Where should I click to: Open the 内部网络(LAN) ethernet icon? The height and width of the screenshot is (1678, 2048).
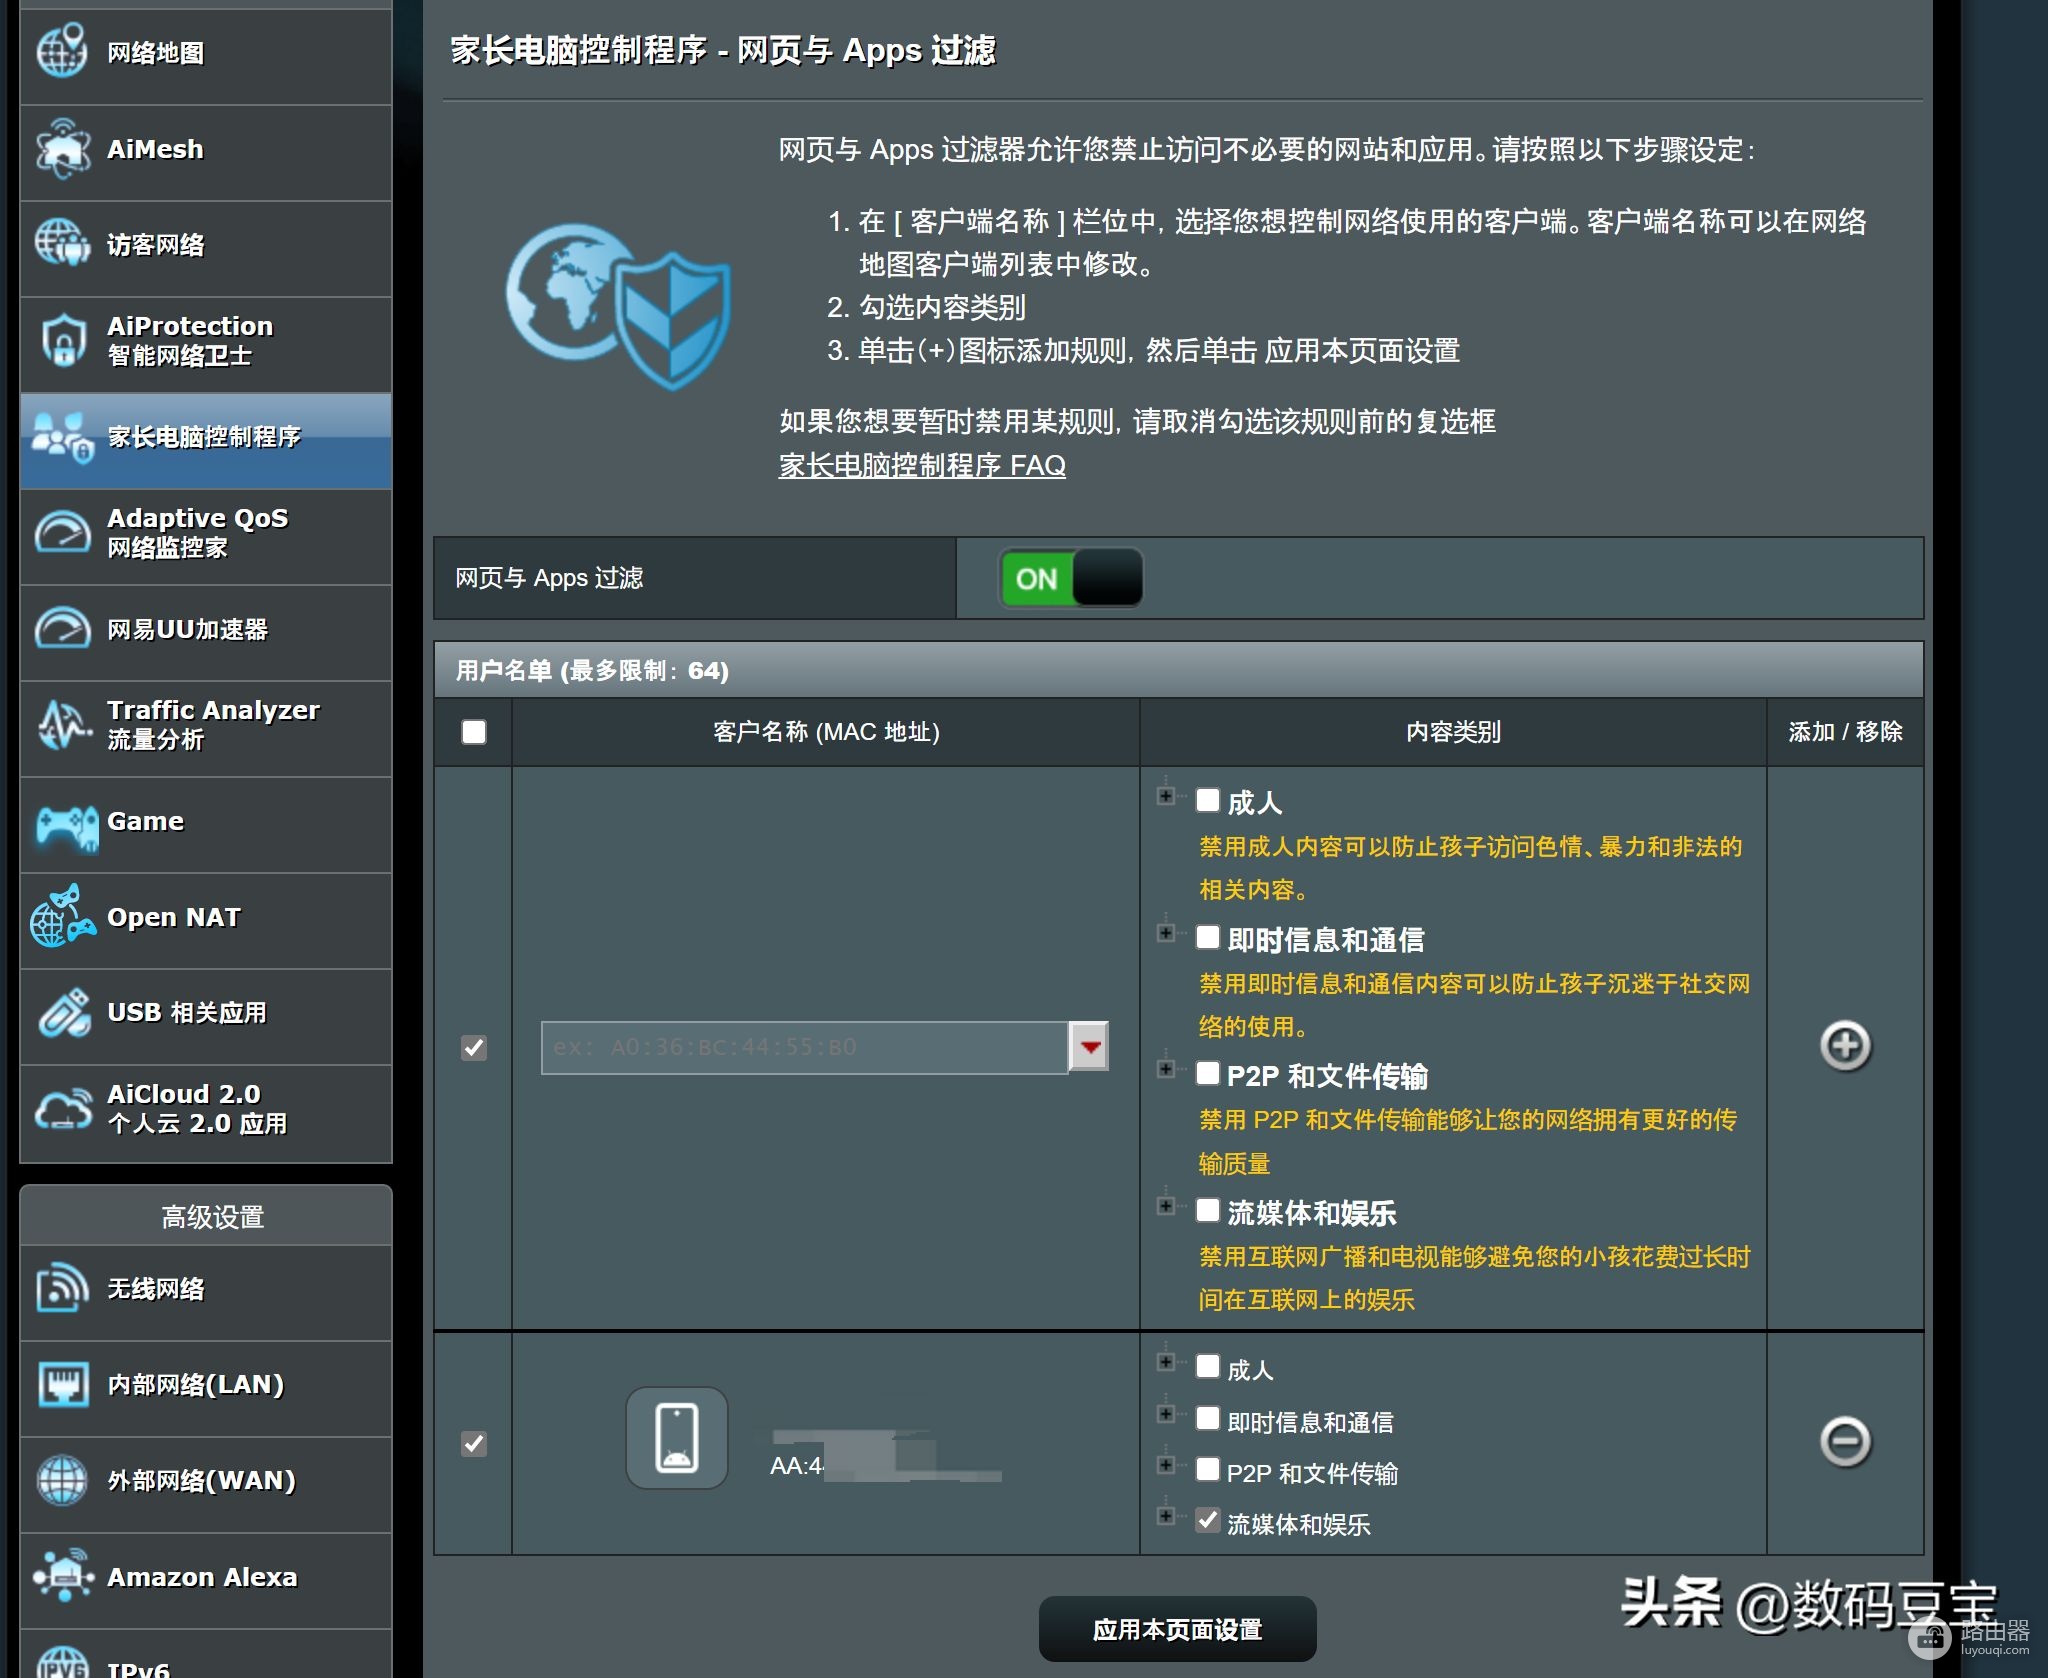point(62,1384)
